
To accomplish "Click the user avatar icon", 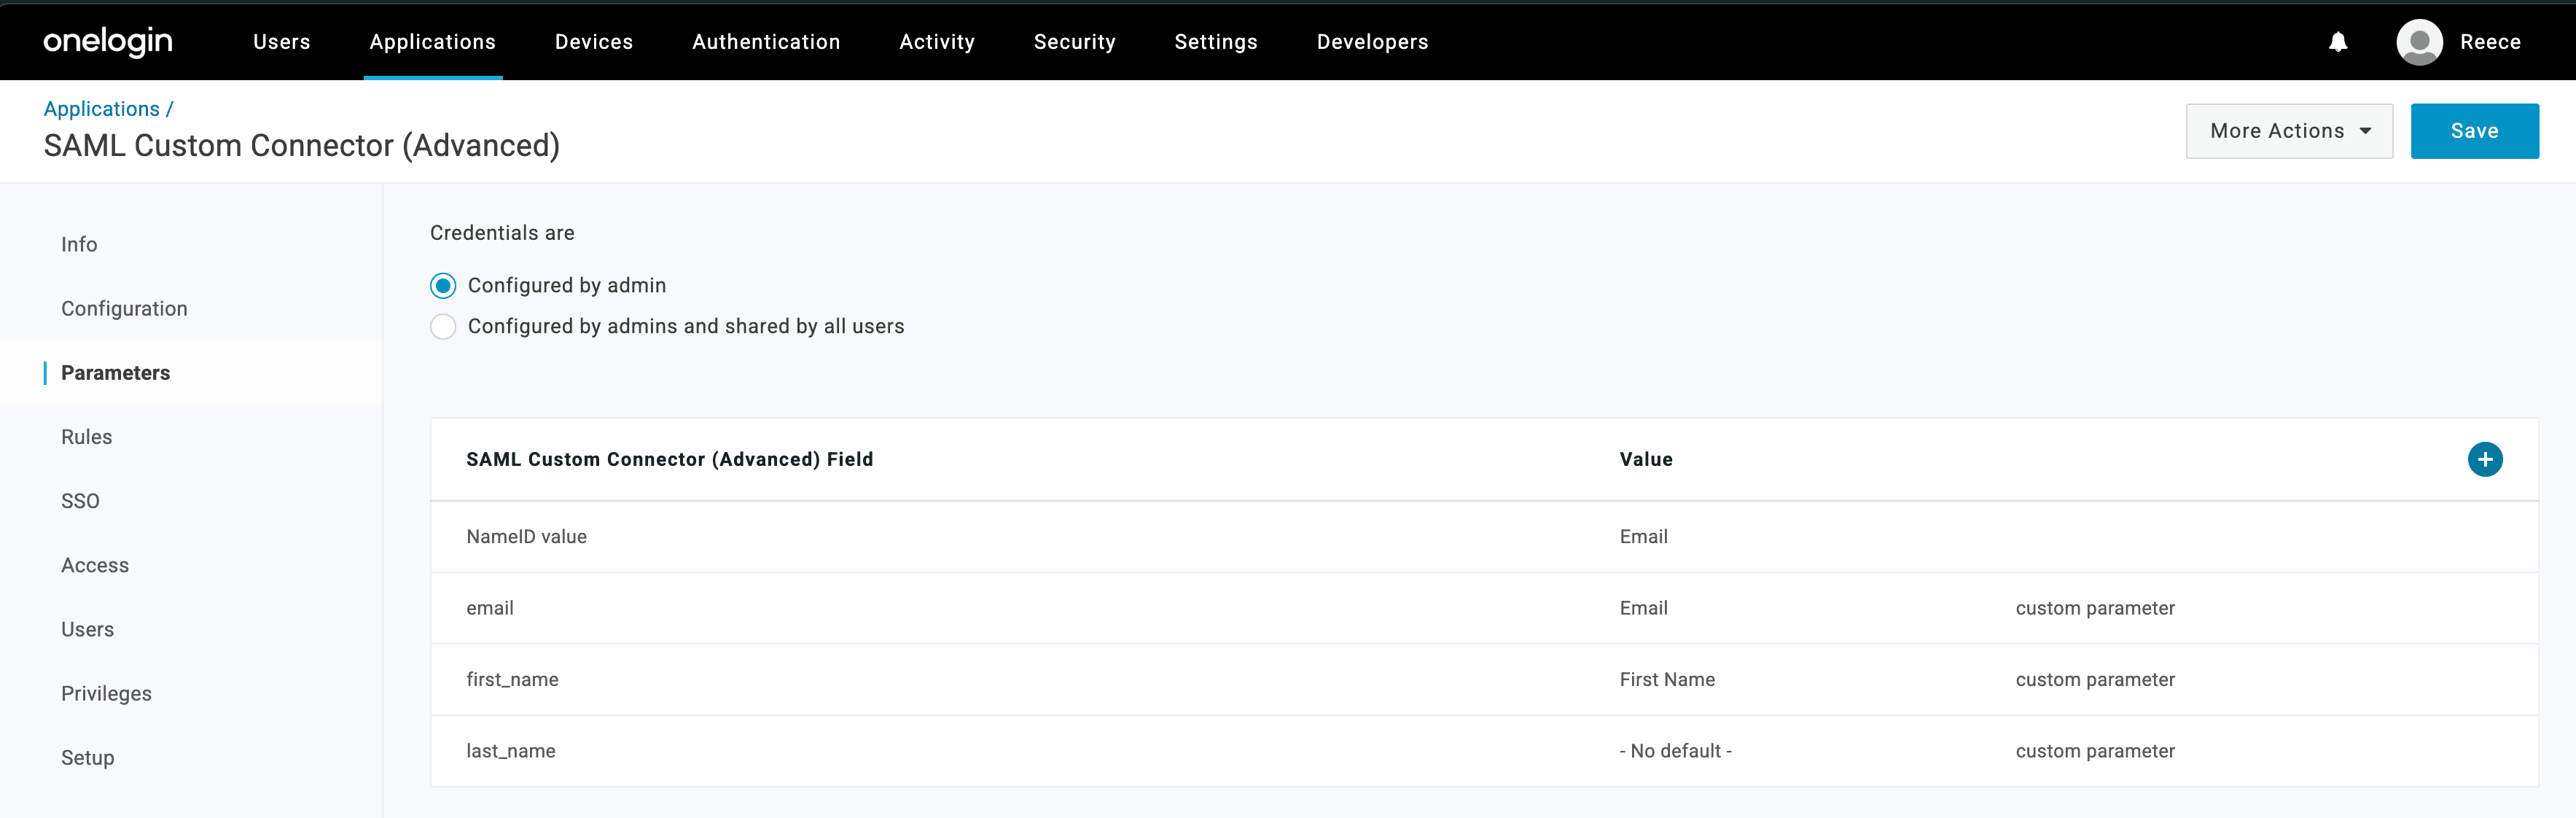I will click(x=2419, y=42).
